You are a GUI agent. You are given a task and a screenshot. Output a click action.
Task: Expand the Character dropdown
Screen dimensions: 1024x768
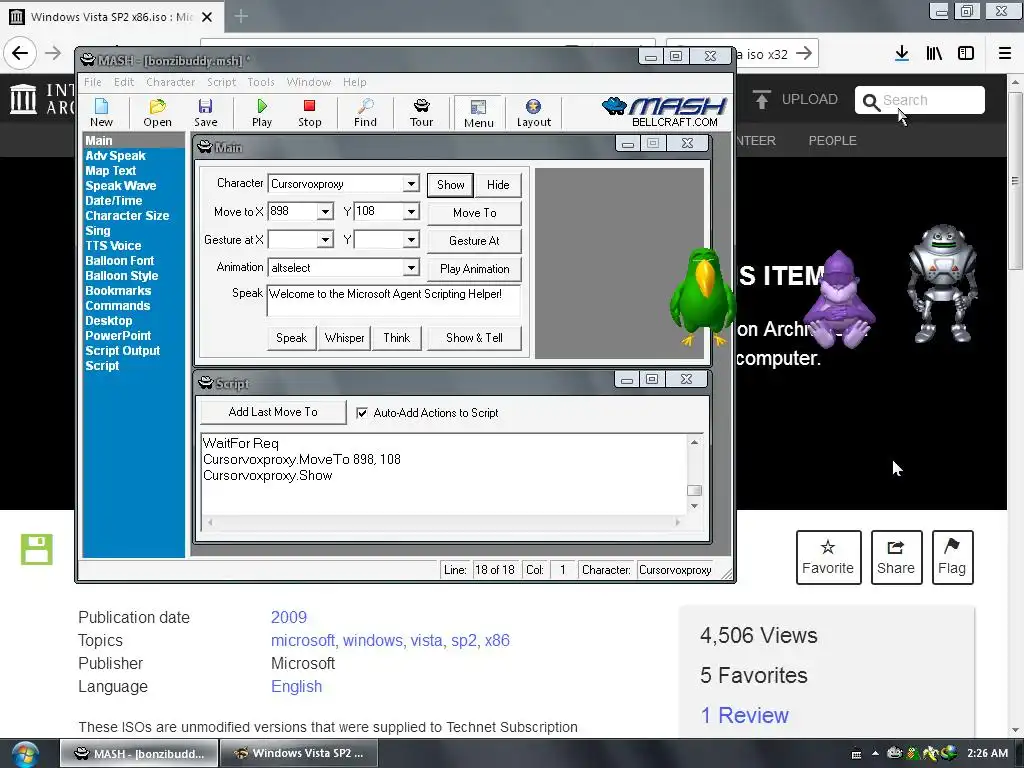click(x=411, y=184)
